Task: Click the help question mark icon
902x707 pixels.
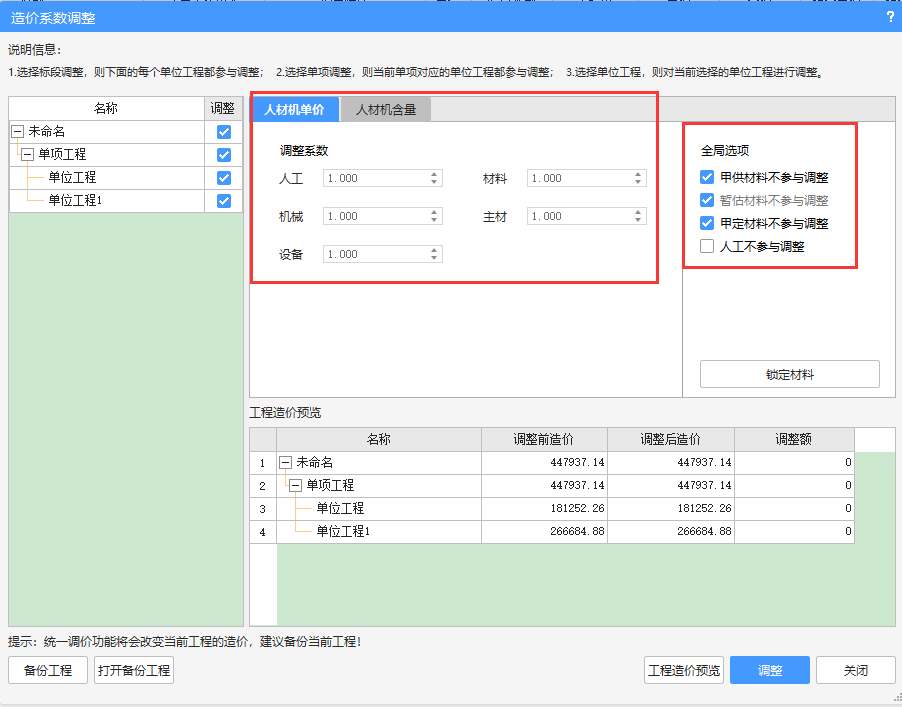Action: 890,17
